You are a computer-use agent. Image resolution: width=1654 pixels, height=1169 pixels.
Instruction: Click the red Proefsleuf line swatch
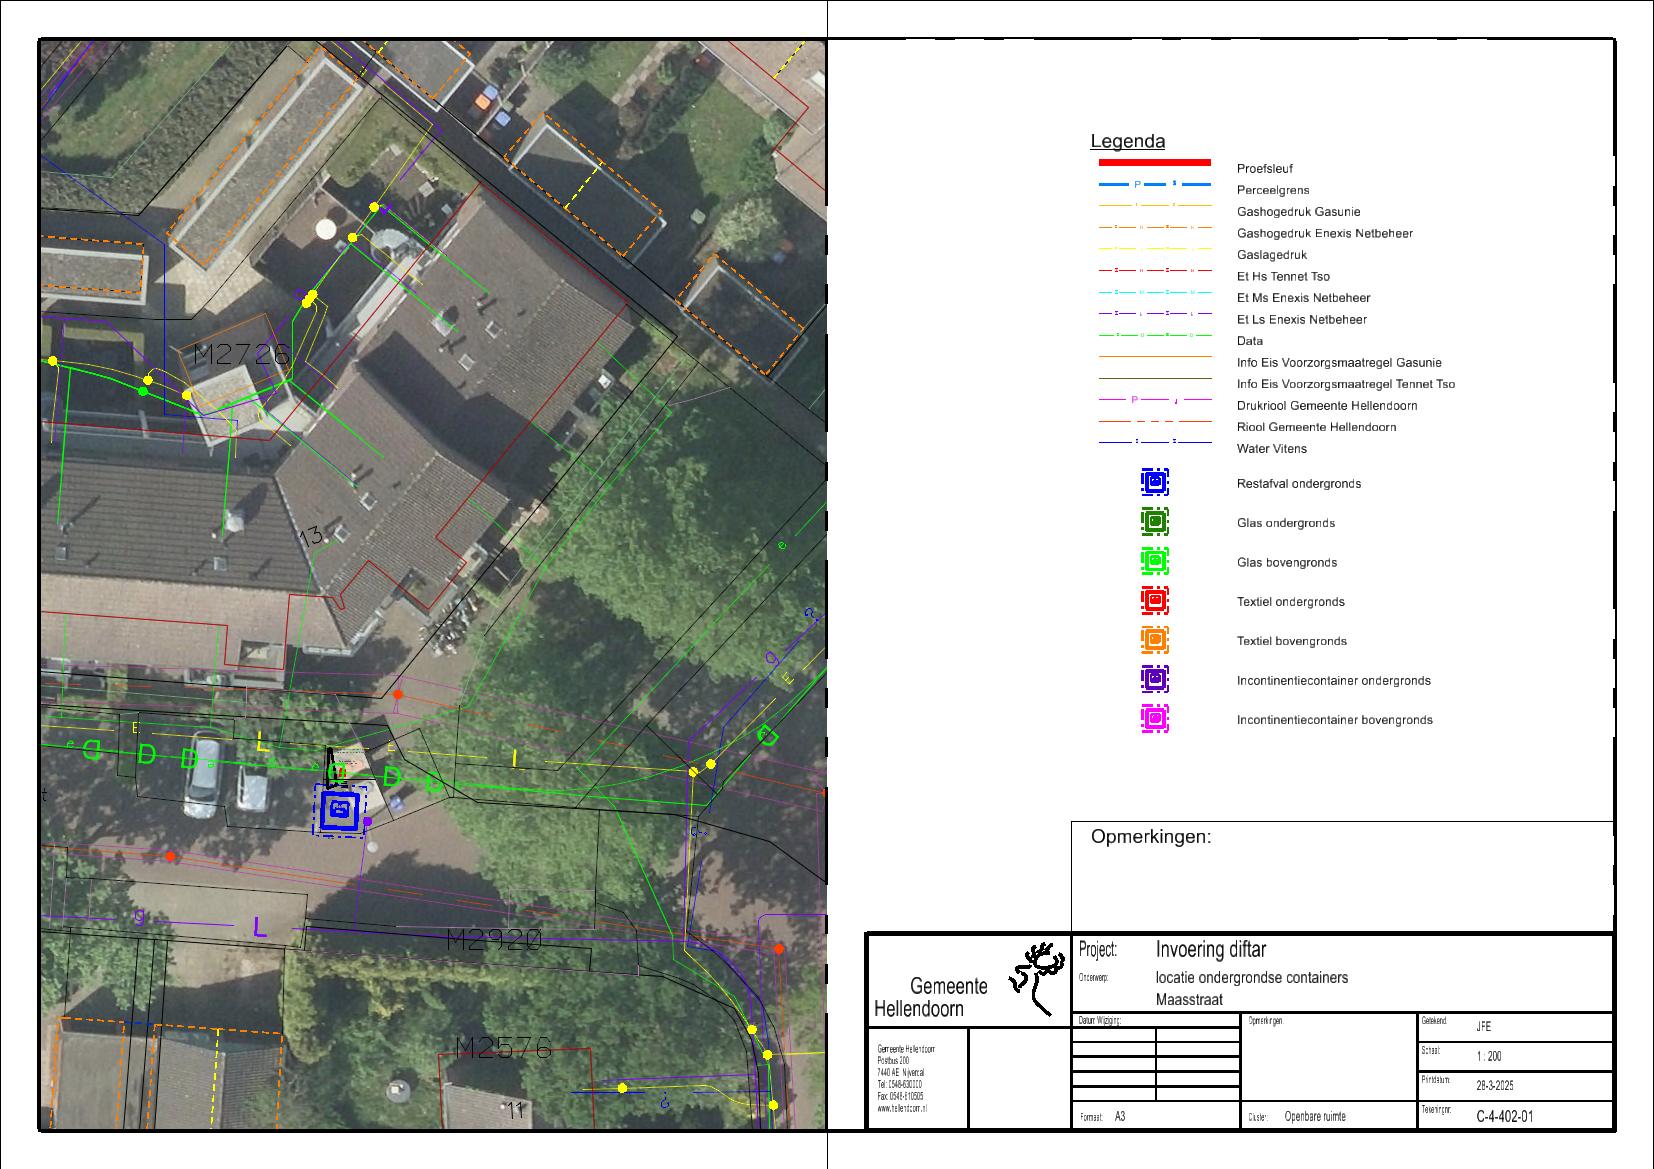[1154, 162]
